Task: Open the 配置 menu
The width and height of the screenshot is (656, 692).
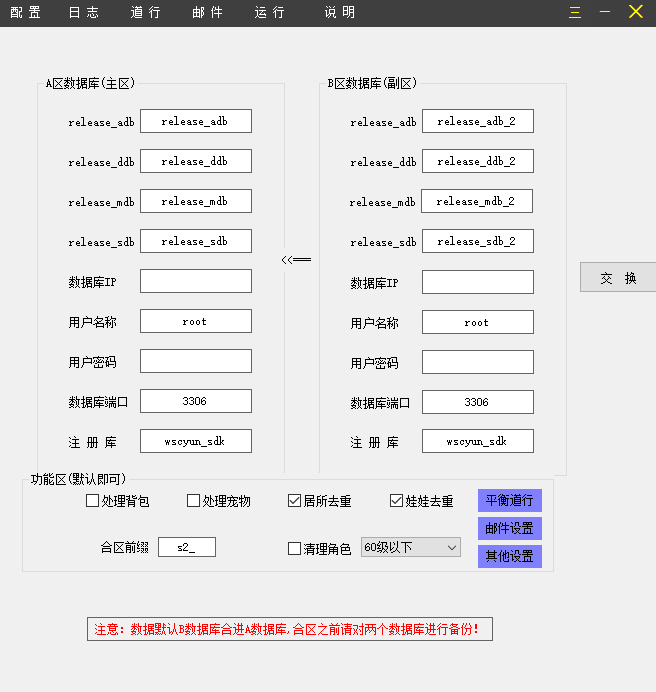Action: click(x=26, y=13)
